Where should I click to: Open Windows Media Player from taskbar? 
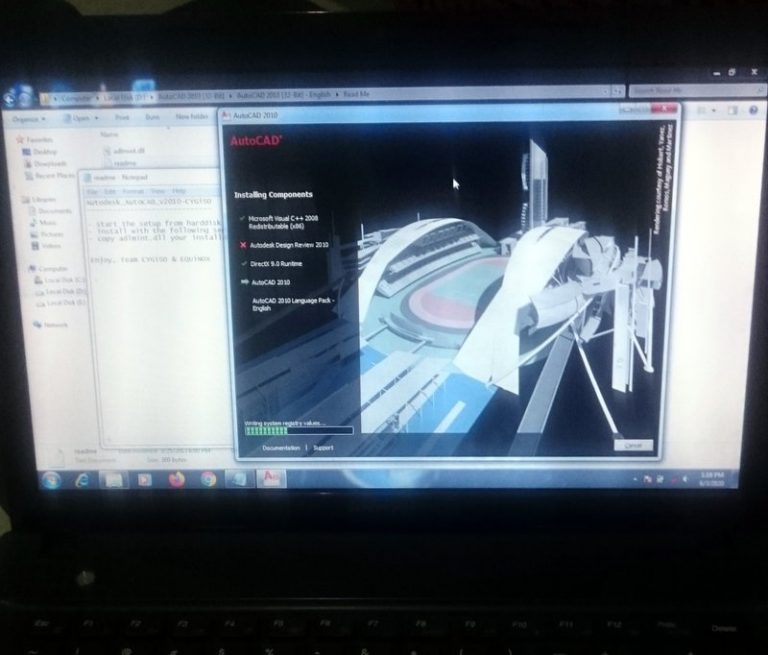pyautogui.click(x=144, y=480)
